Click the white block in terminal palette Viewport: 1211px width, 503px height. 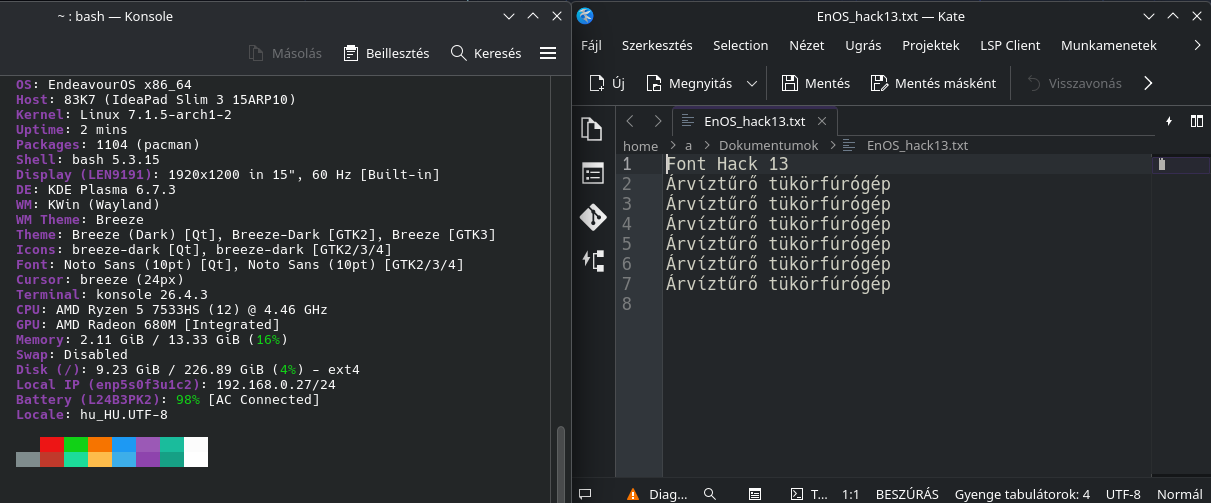(x=196, y=452)
